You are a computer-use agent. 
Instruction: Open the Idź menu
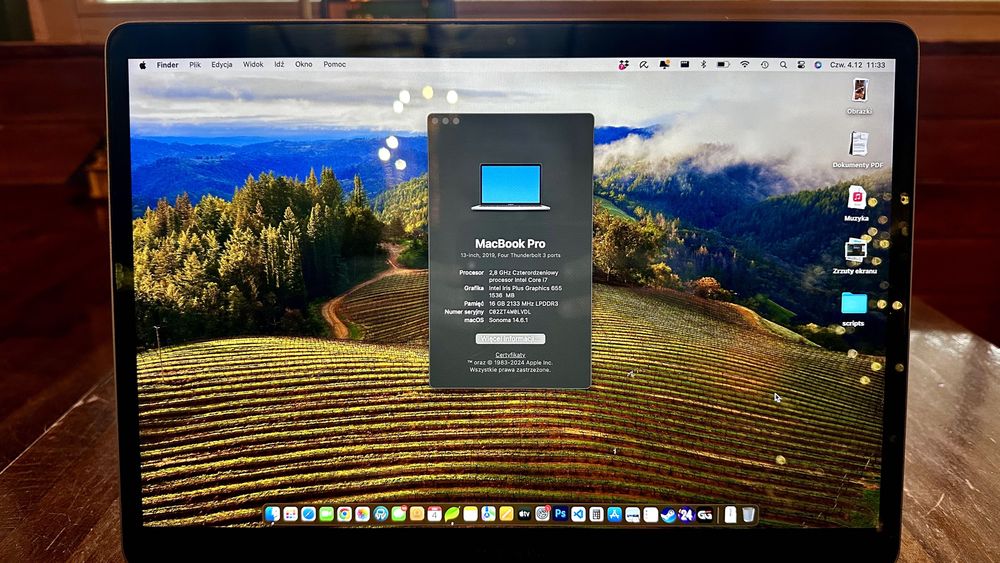point(279,64)
